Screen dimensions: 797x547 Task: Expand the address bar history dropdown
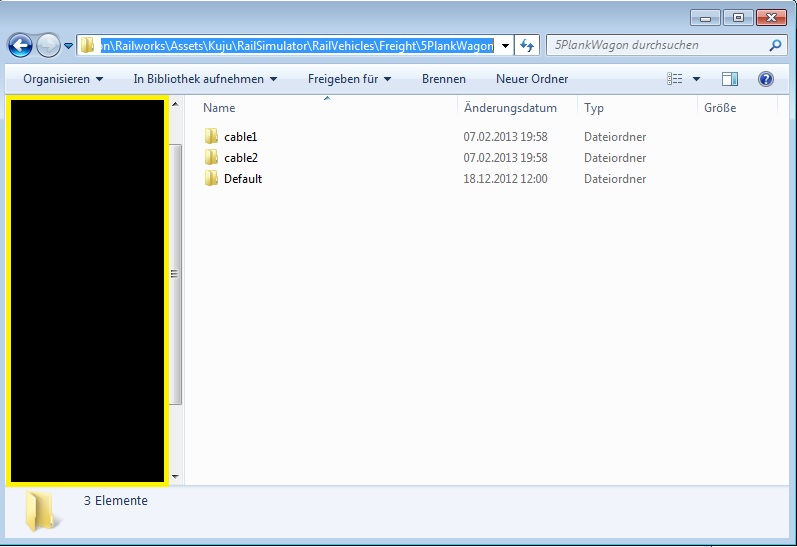point(505,46)
